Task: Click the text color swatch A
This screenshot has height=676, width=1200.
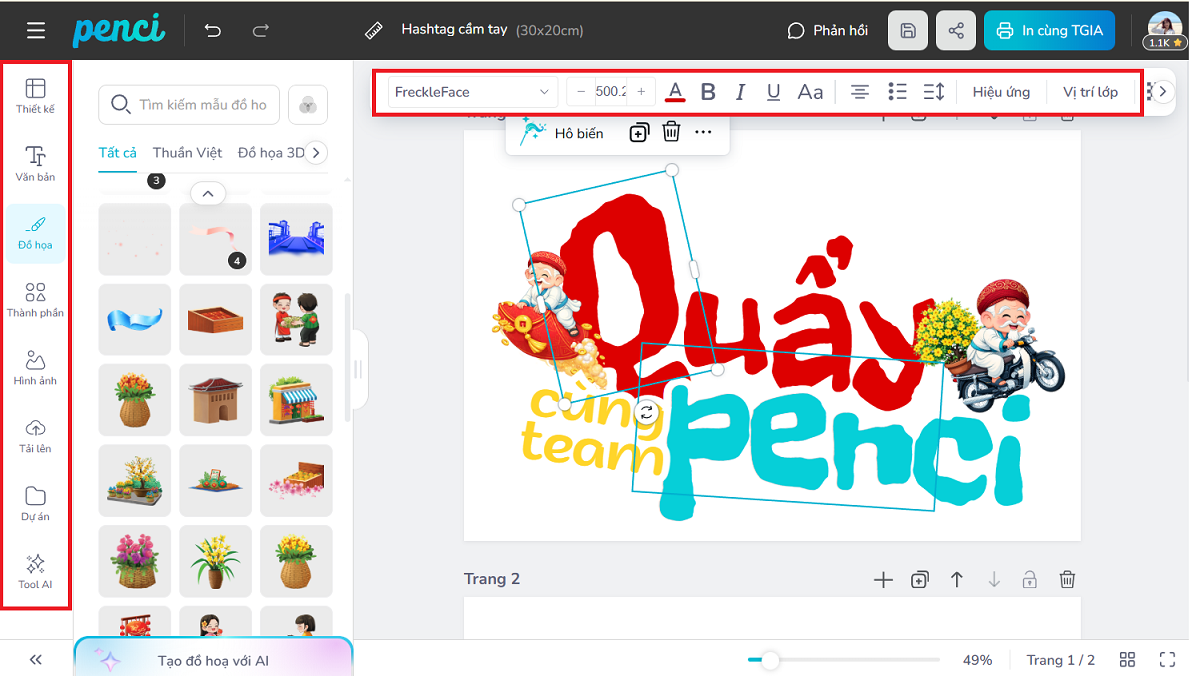Action: pyautogui.click(x=676, y=92)
